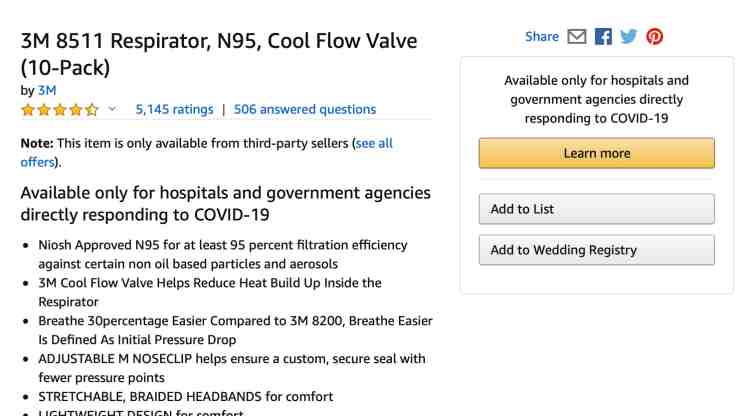740x416 pixels.
Task: Open the star rating breakdown chevron
Action: (112, 109)
